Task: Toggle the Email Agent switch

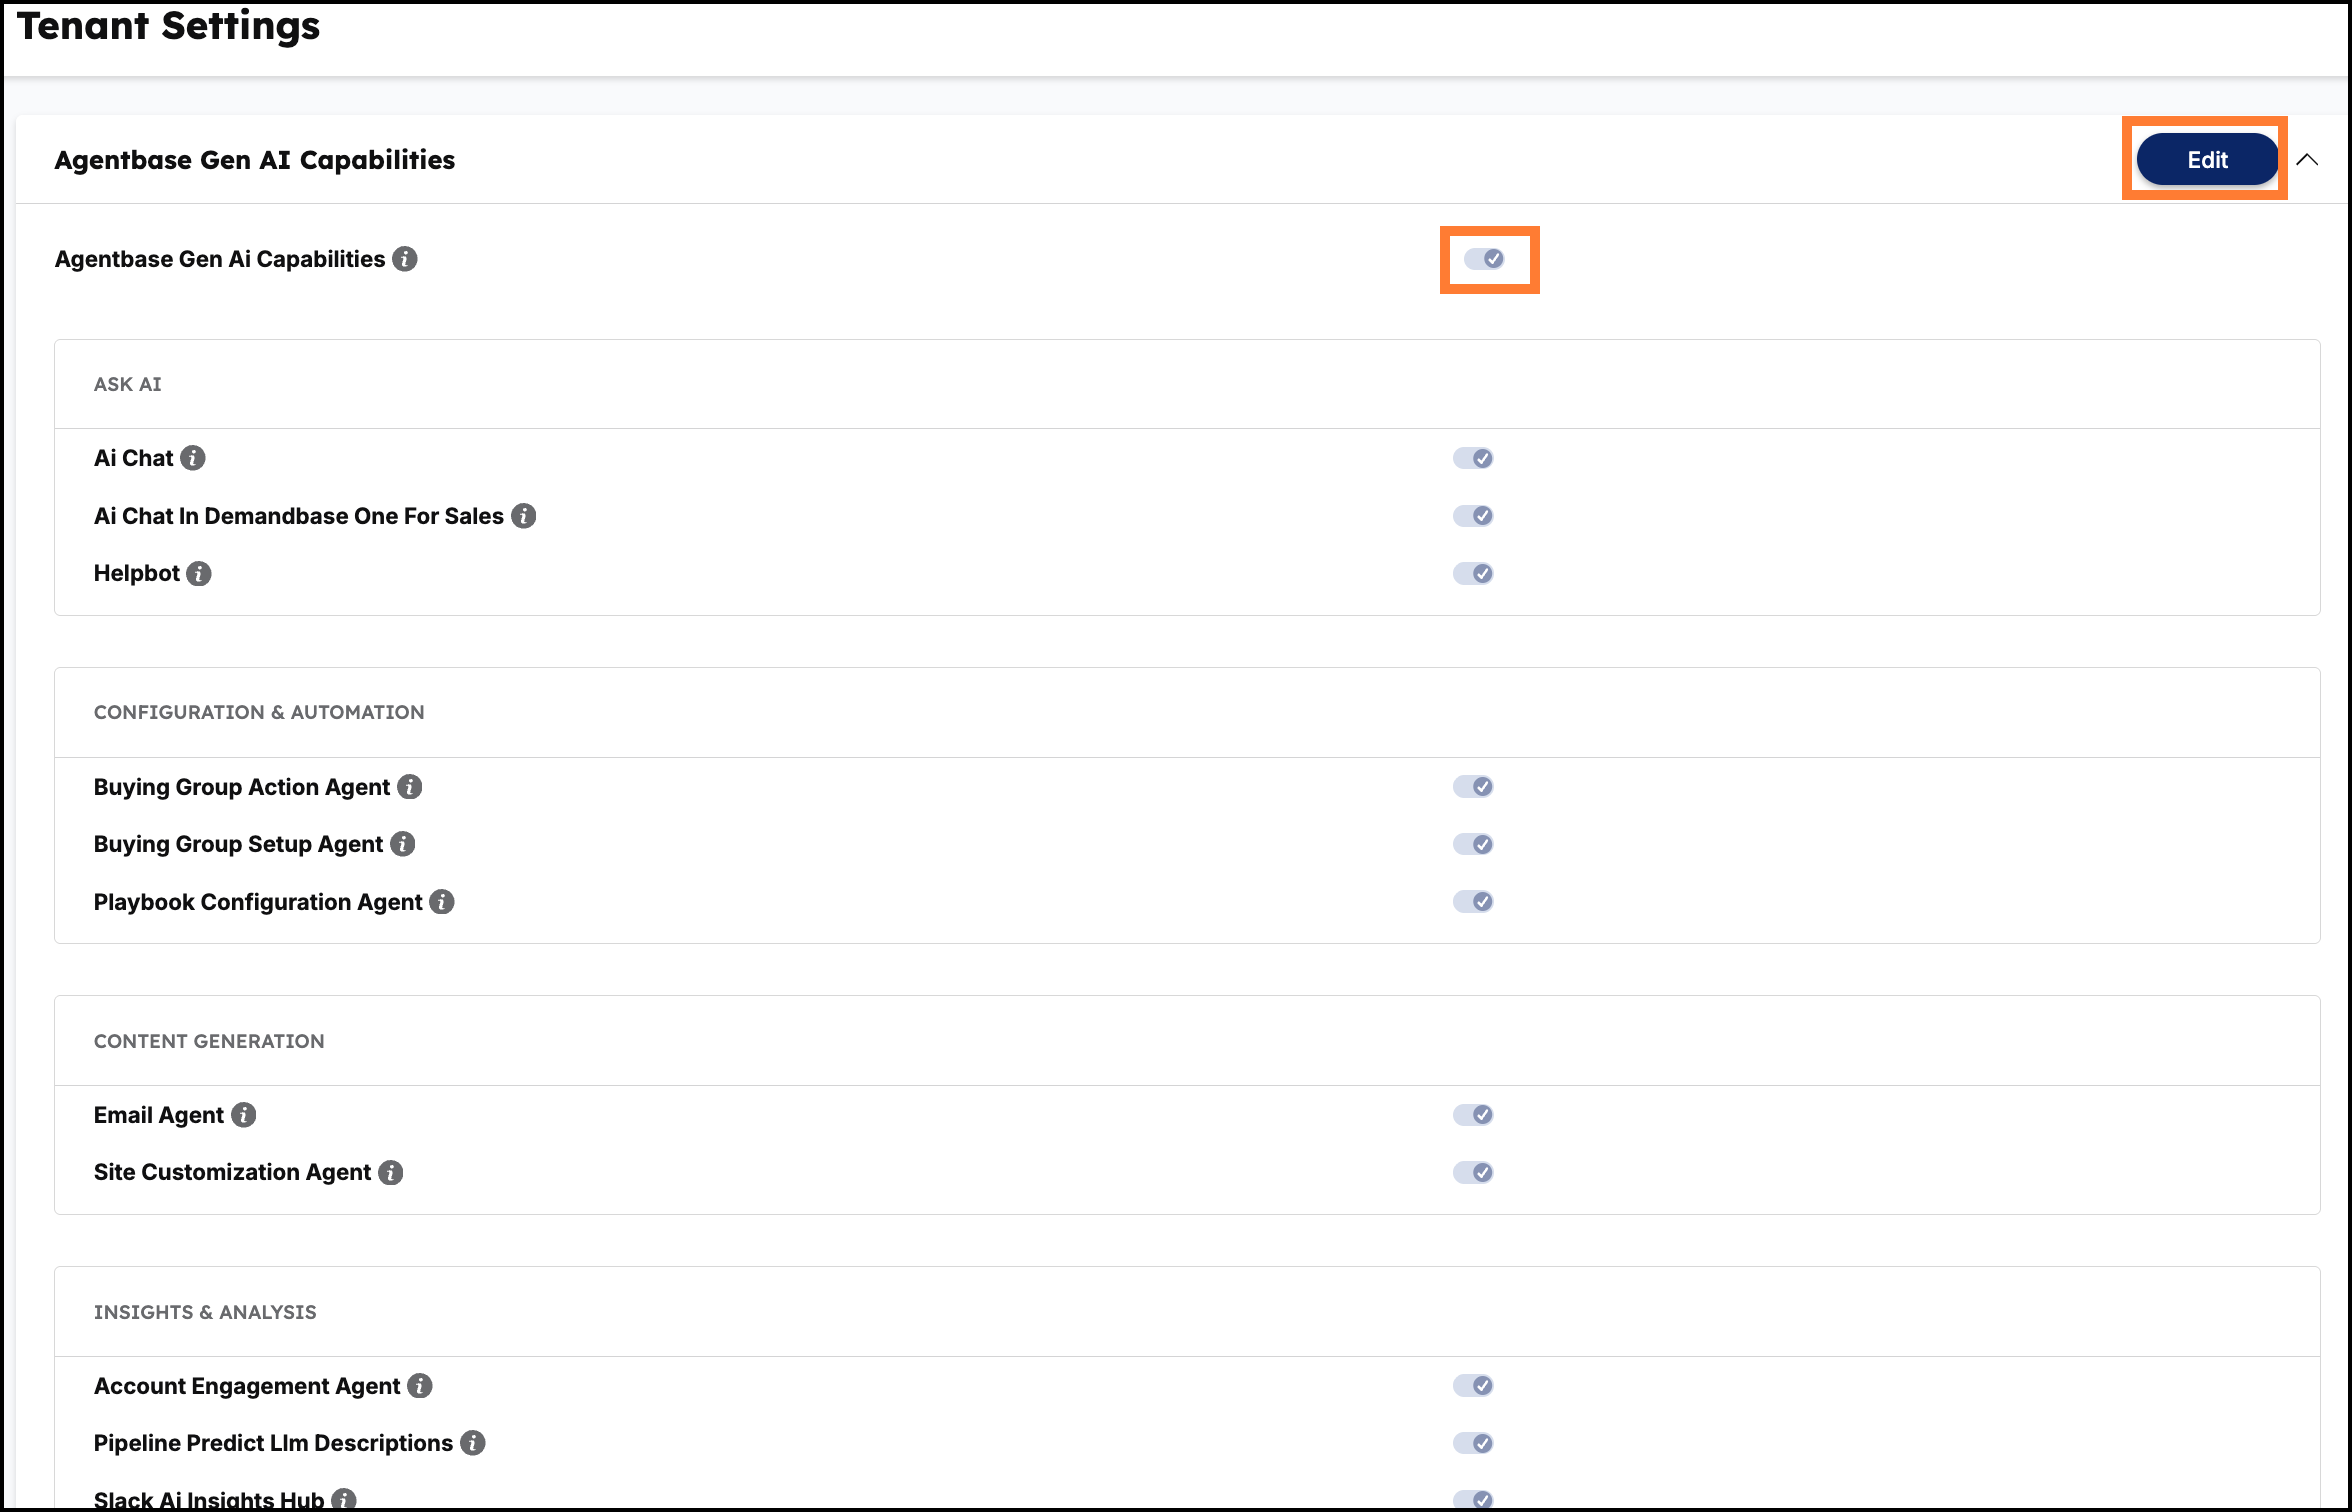Action: tap(1473, 1115)
